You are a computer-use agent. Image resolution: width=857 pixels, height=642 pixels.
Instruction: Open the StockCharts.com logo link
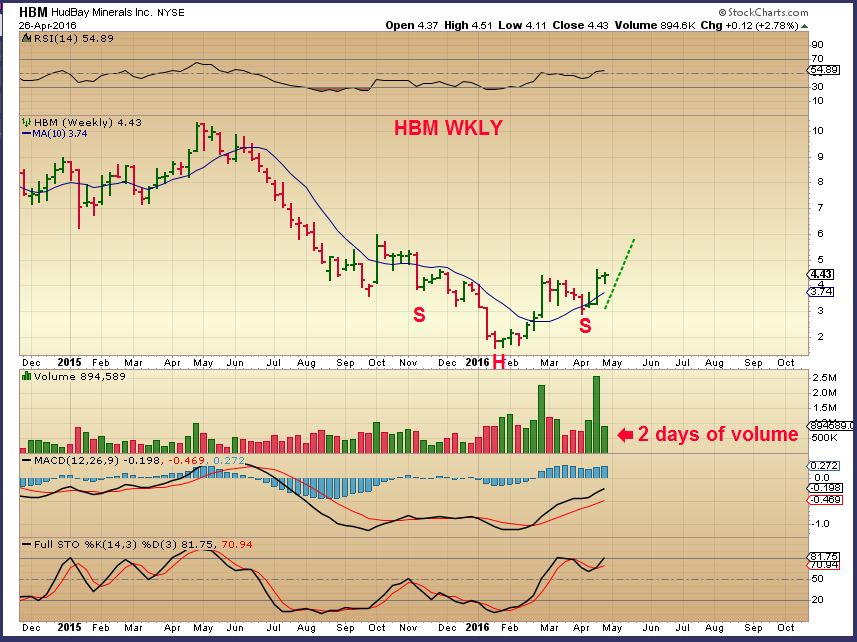pos(763,12)
